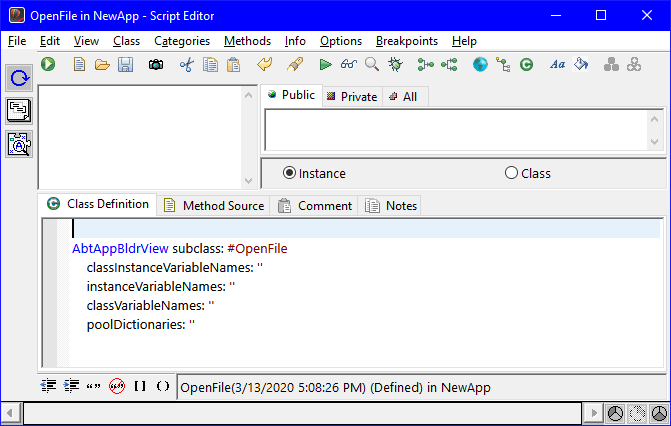Select the Instance radio button
The height and width of the screenshot is (426, 671).
[x=289, y=173]
